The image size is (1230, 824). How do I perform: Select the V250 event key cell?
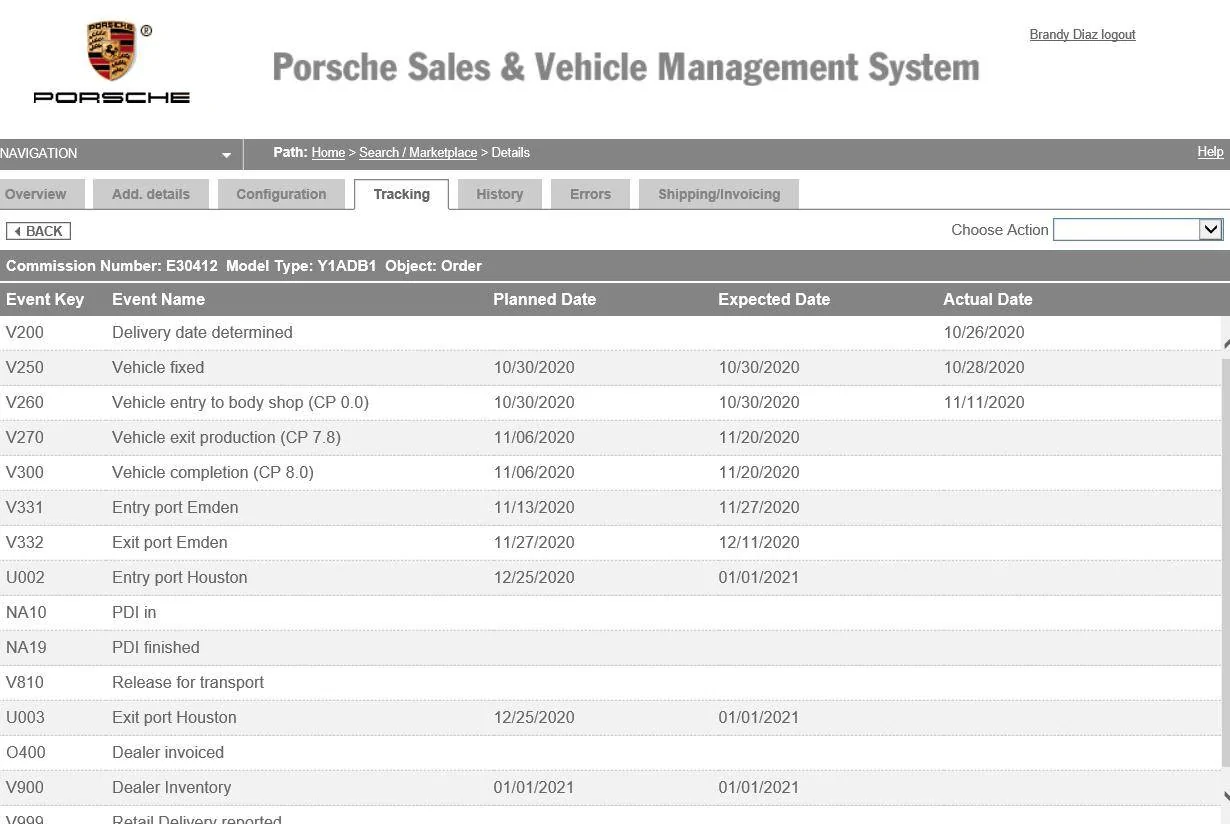pos(25,367)
